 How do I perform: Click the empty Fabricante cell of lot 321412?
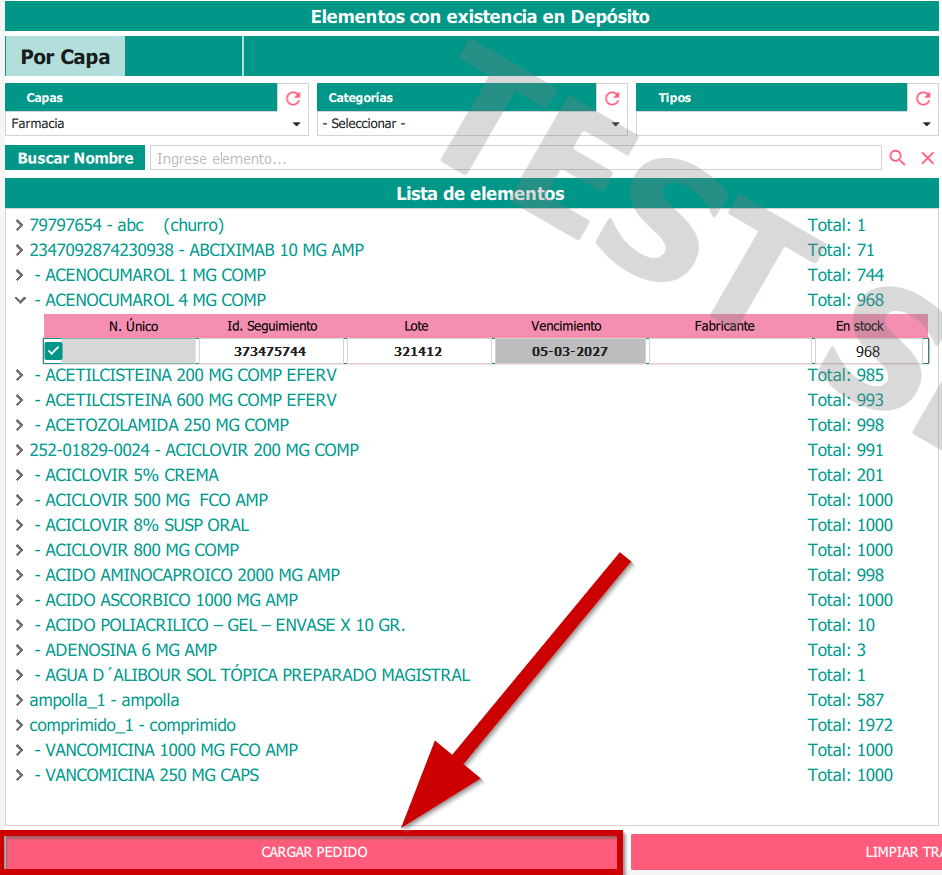point(731,351)
